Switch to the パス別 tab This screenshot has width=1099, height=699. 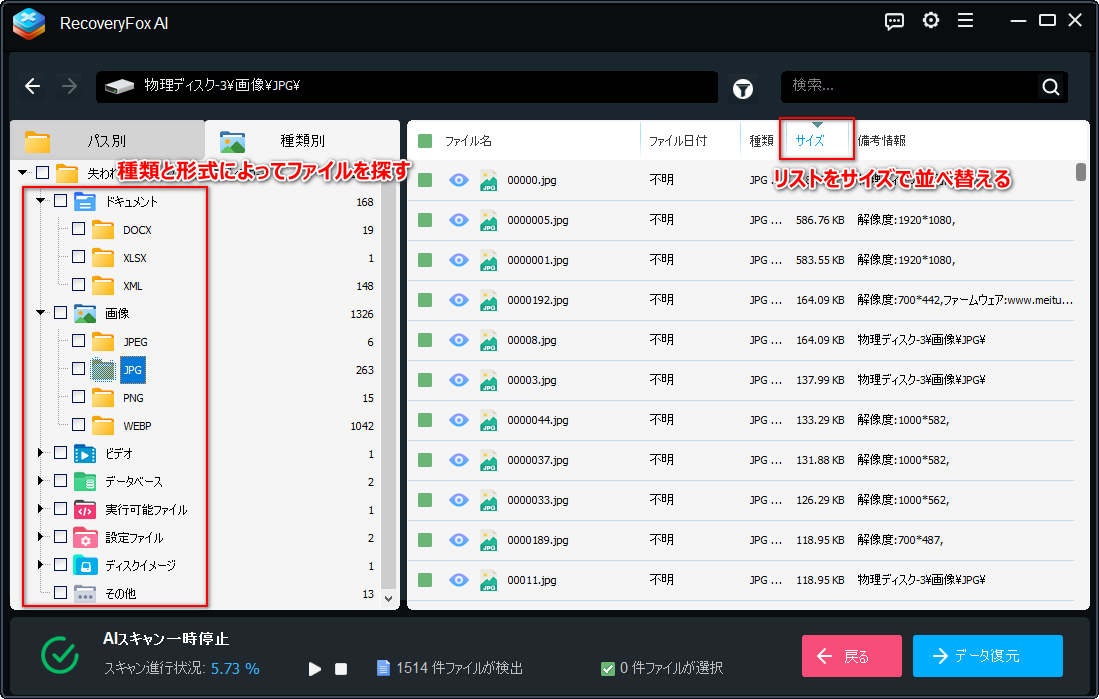coord(107,140)
